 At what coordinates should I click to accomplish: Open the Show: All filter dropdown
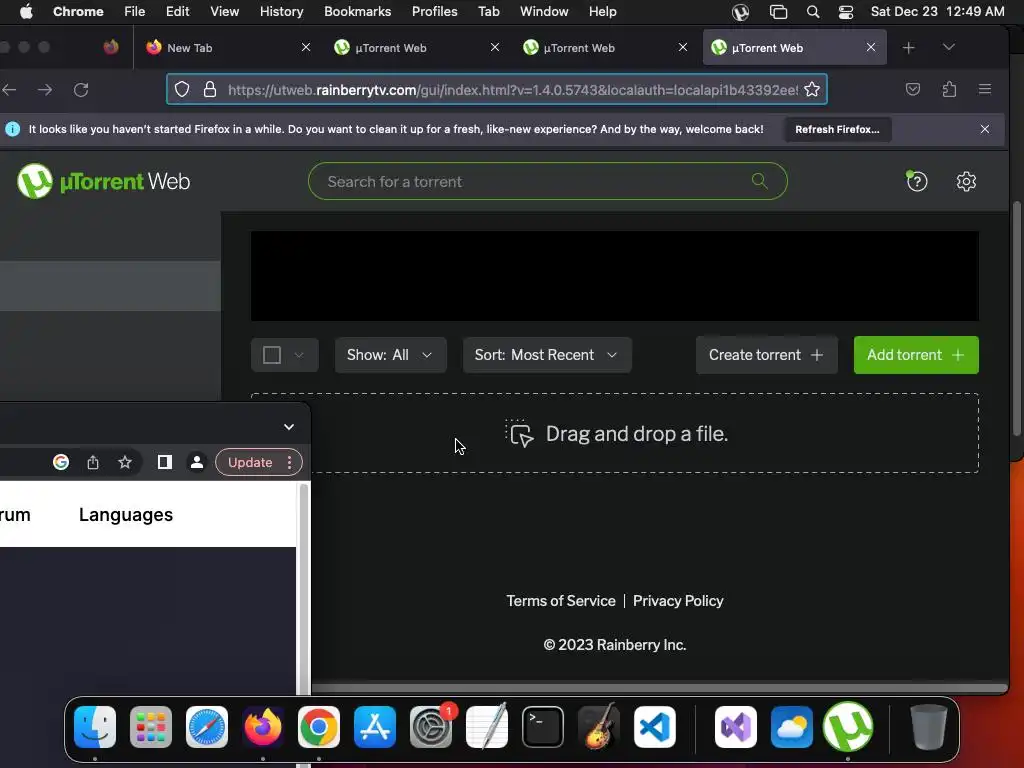point(391,355)
